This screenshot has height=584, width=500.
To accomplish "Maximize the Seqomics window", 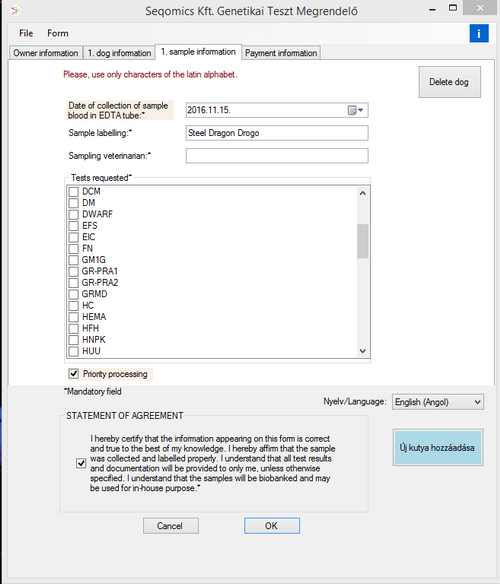I will 453,8.
